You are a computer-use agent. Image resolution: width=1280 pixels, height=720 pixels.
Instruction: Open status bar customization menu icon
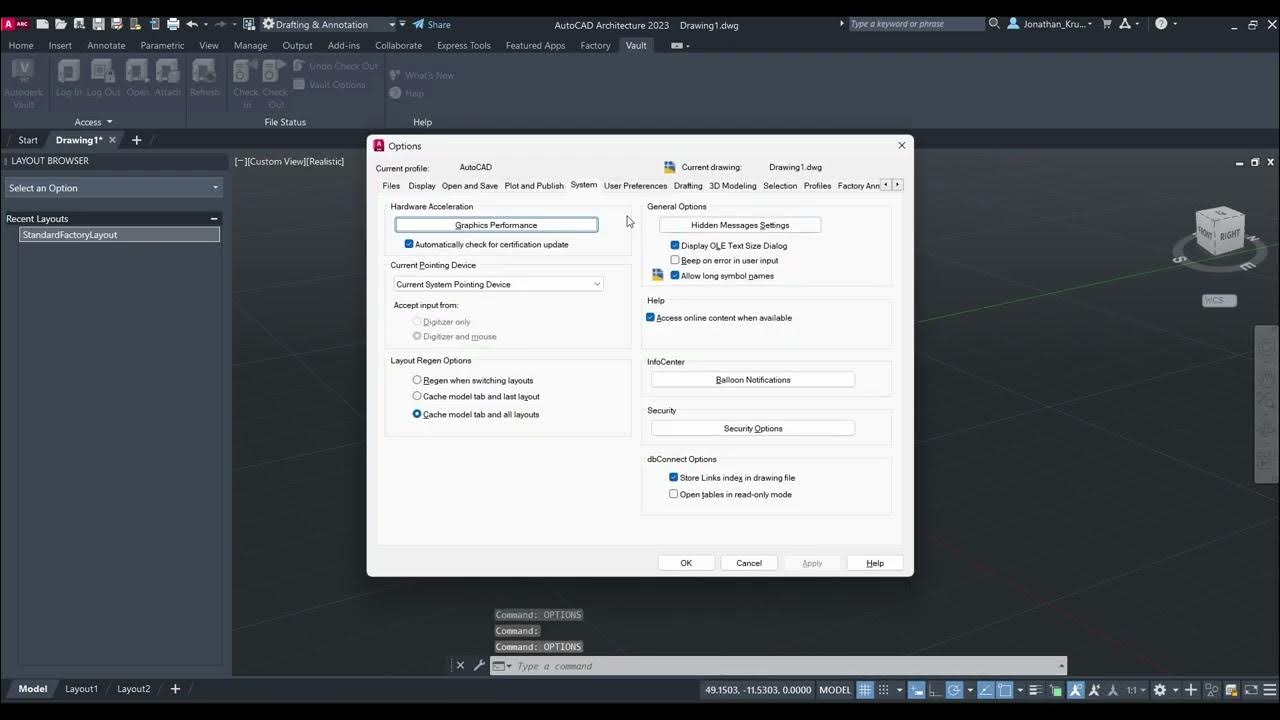[x=1268, y=690]
